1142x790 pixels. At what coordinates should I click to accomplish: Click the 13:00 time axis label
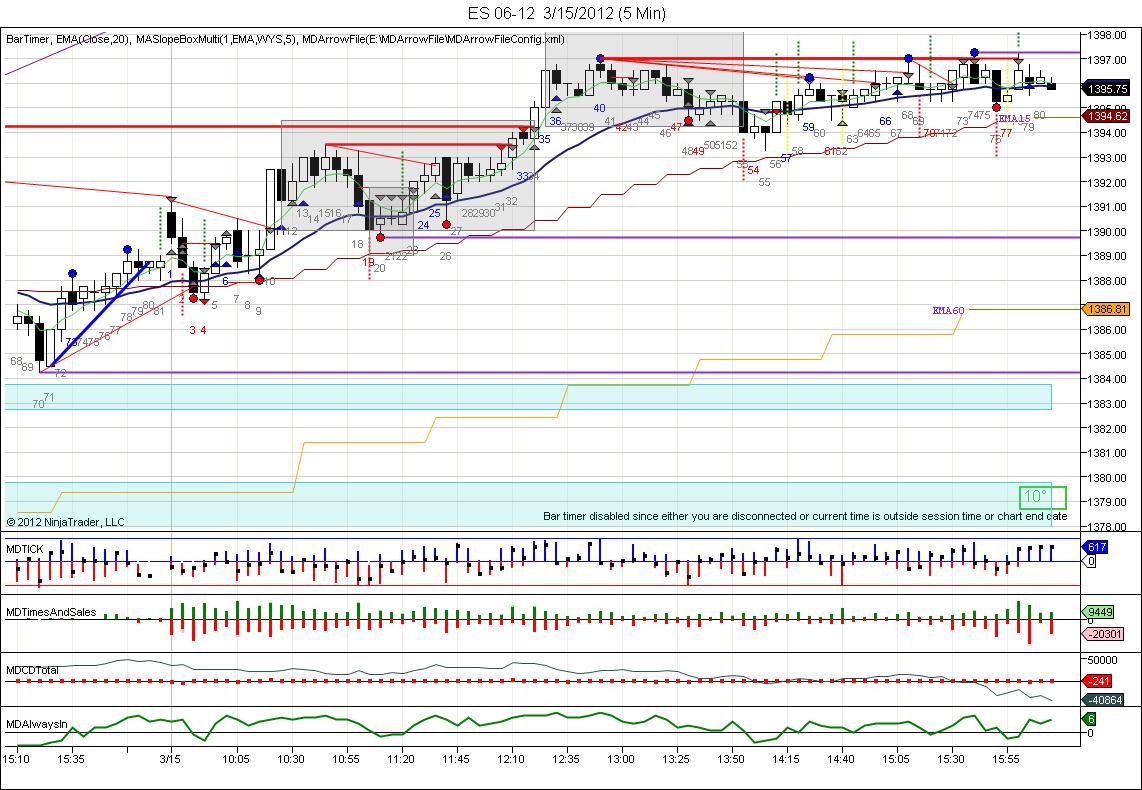621,759
